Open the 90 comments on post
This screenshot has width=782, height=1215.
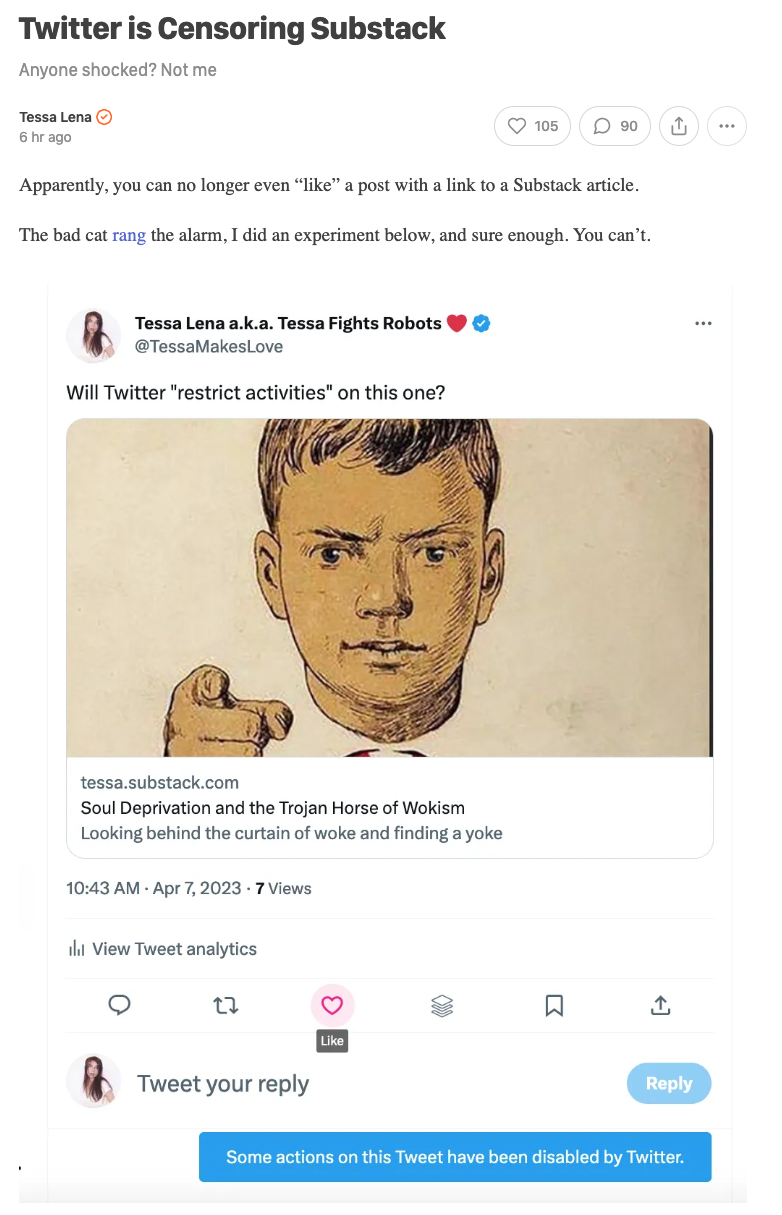(x=615, y=126)
